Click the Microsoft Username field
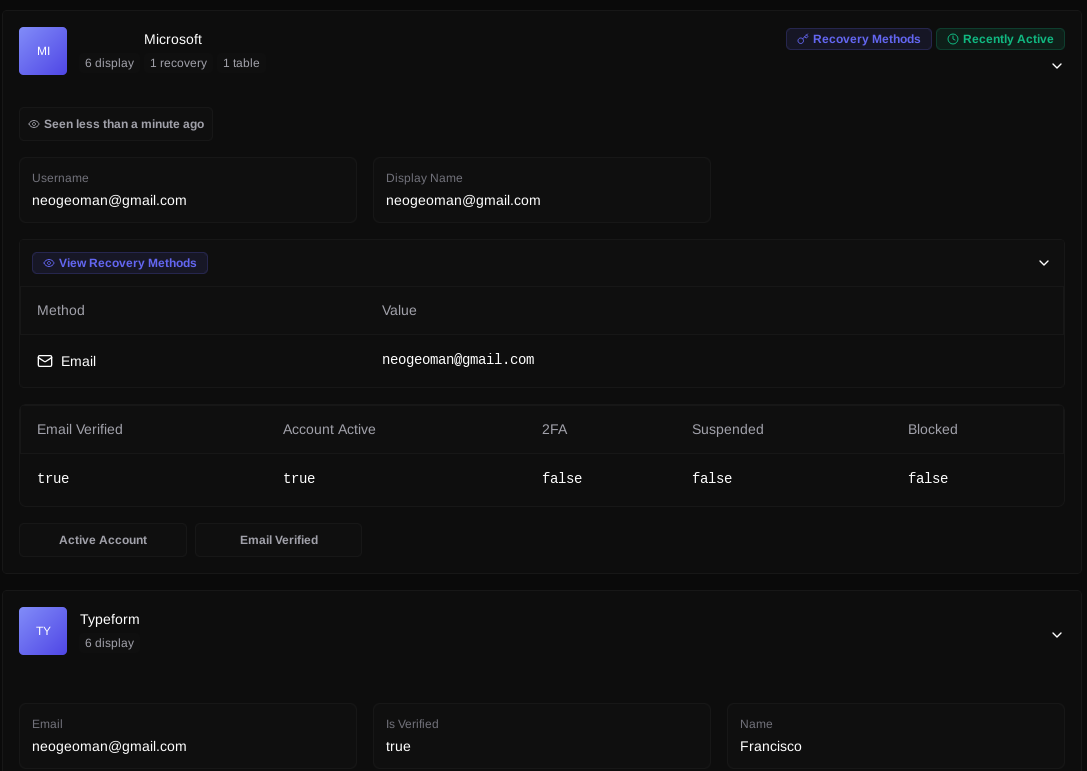 [188, 190]
